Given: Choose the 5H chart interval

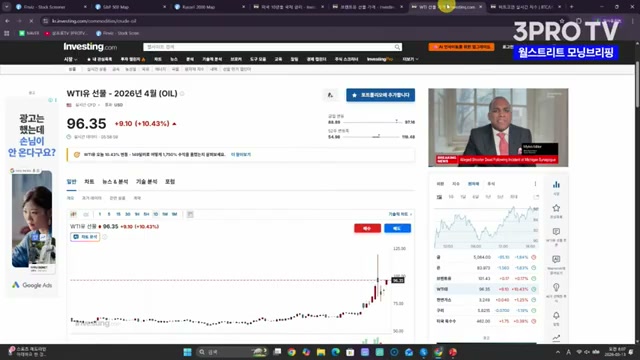Looking at the screenshot, I should coord(147,214).
